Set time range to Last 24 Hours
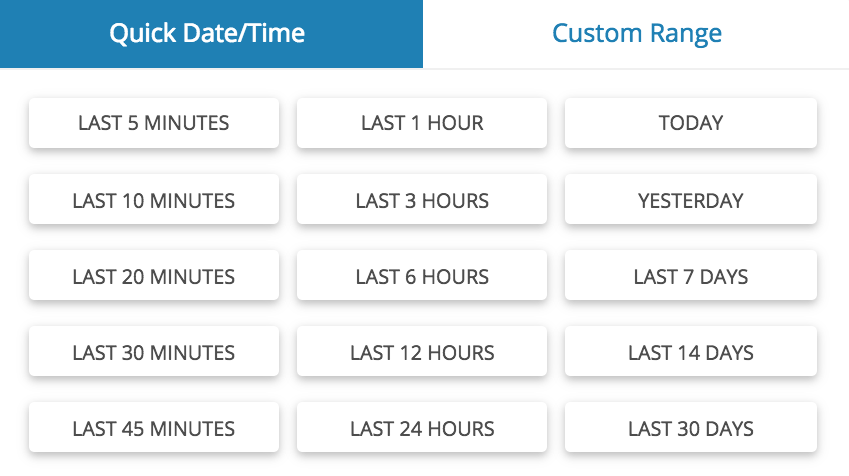 (422, 427)
